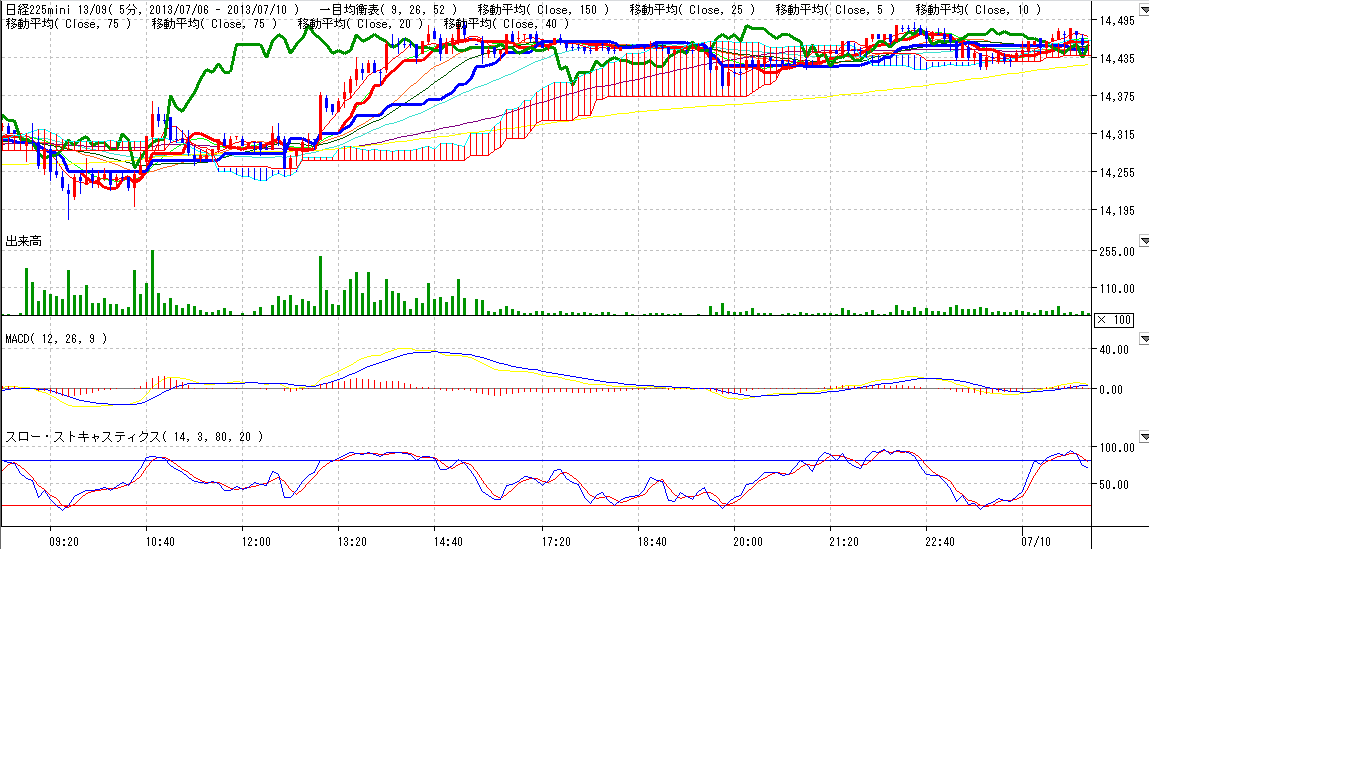Open the price chart panel dropdown arrow
The image size is (1366, 768).
pos(1145,11)
